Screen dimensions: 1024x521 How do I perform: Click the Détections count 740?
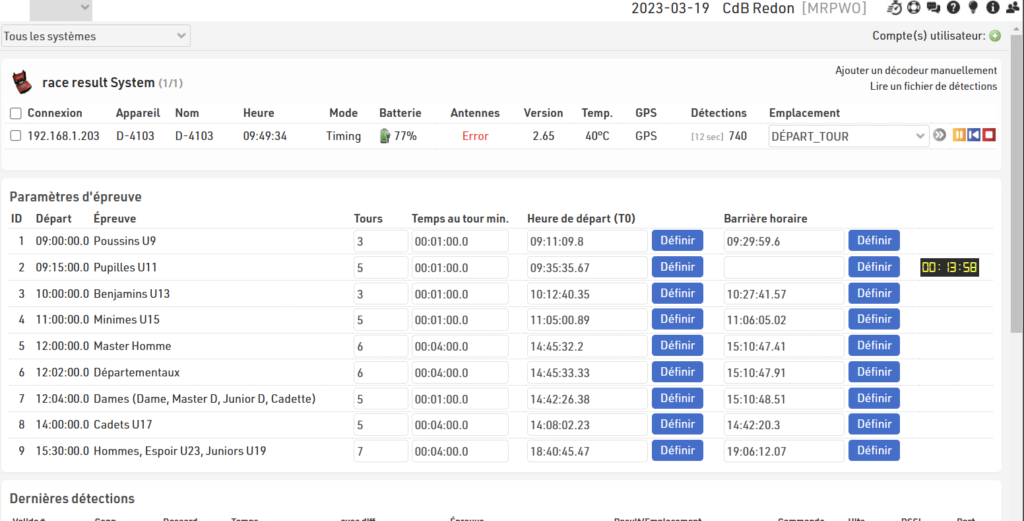click(x=737, y=136)
